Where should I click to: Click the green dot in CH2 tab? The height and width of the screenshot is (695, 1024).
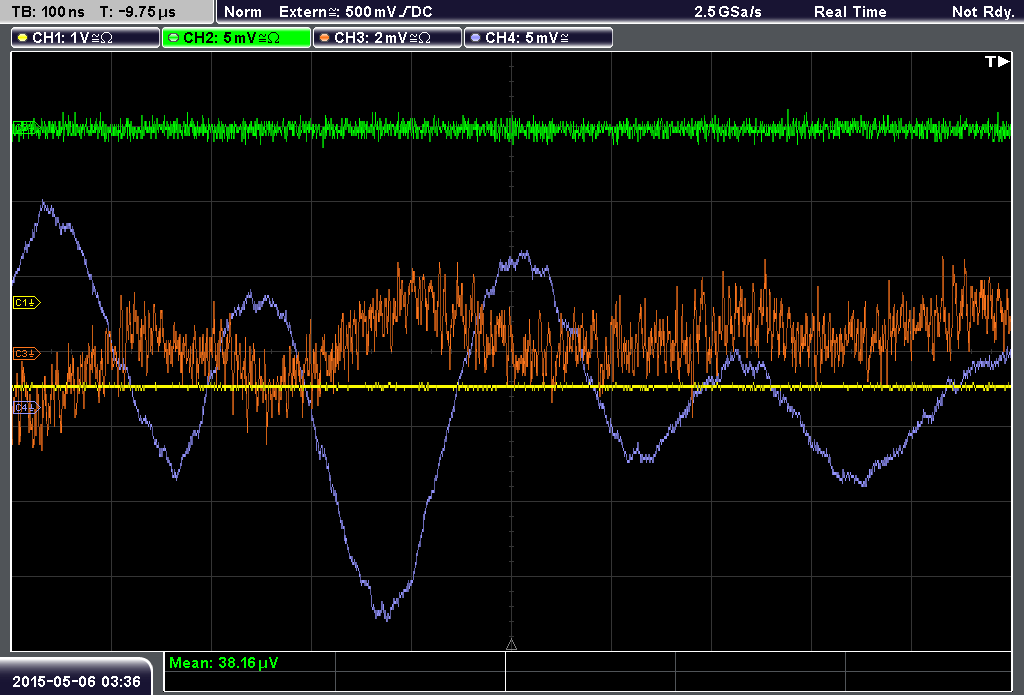pyautogui.click(x=174, y=38)
